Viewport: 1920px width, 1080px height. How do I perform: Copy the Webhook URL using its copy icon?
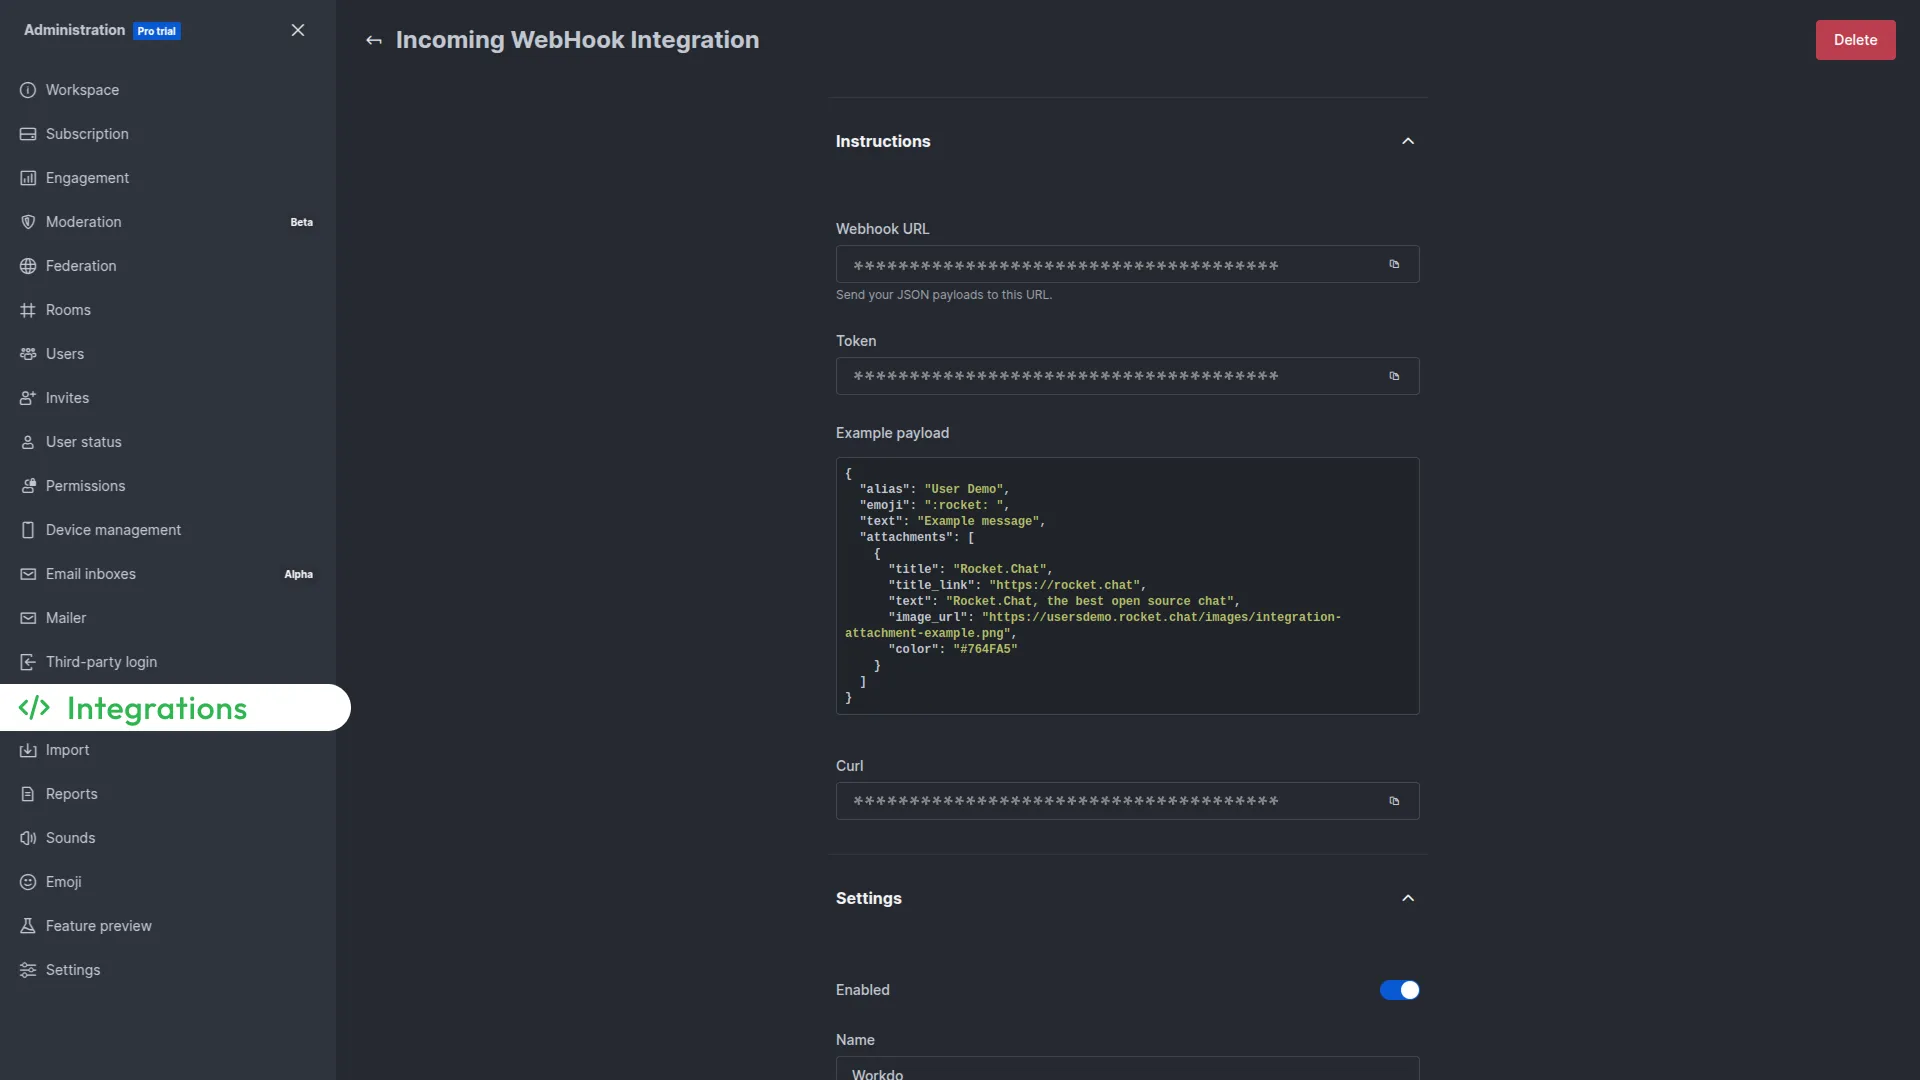click(1394, 264)
